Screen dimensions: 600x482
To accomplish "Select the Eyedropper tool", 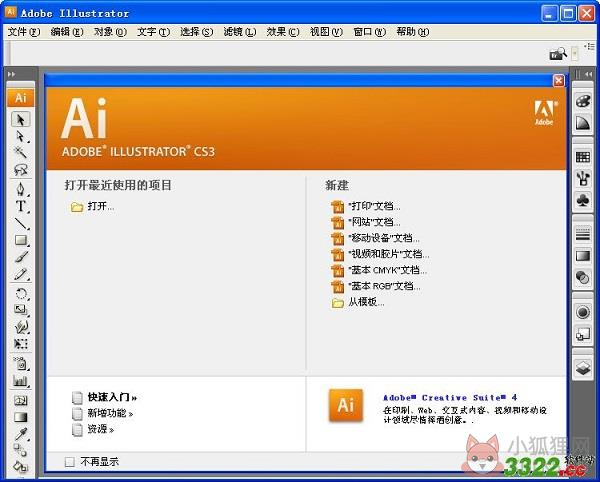I will [x=21, y=434].
